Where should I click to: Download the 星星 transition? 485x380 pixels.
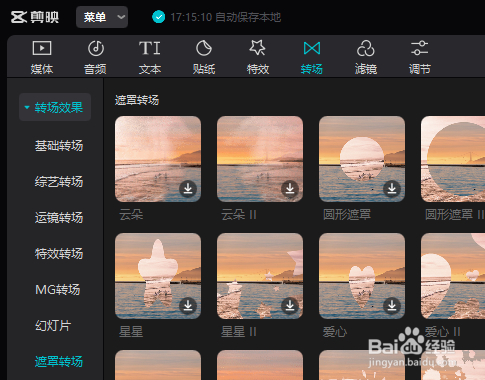[188, 306]
